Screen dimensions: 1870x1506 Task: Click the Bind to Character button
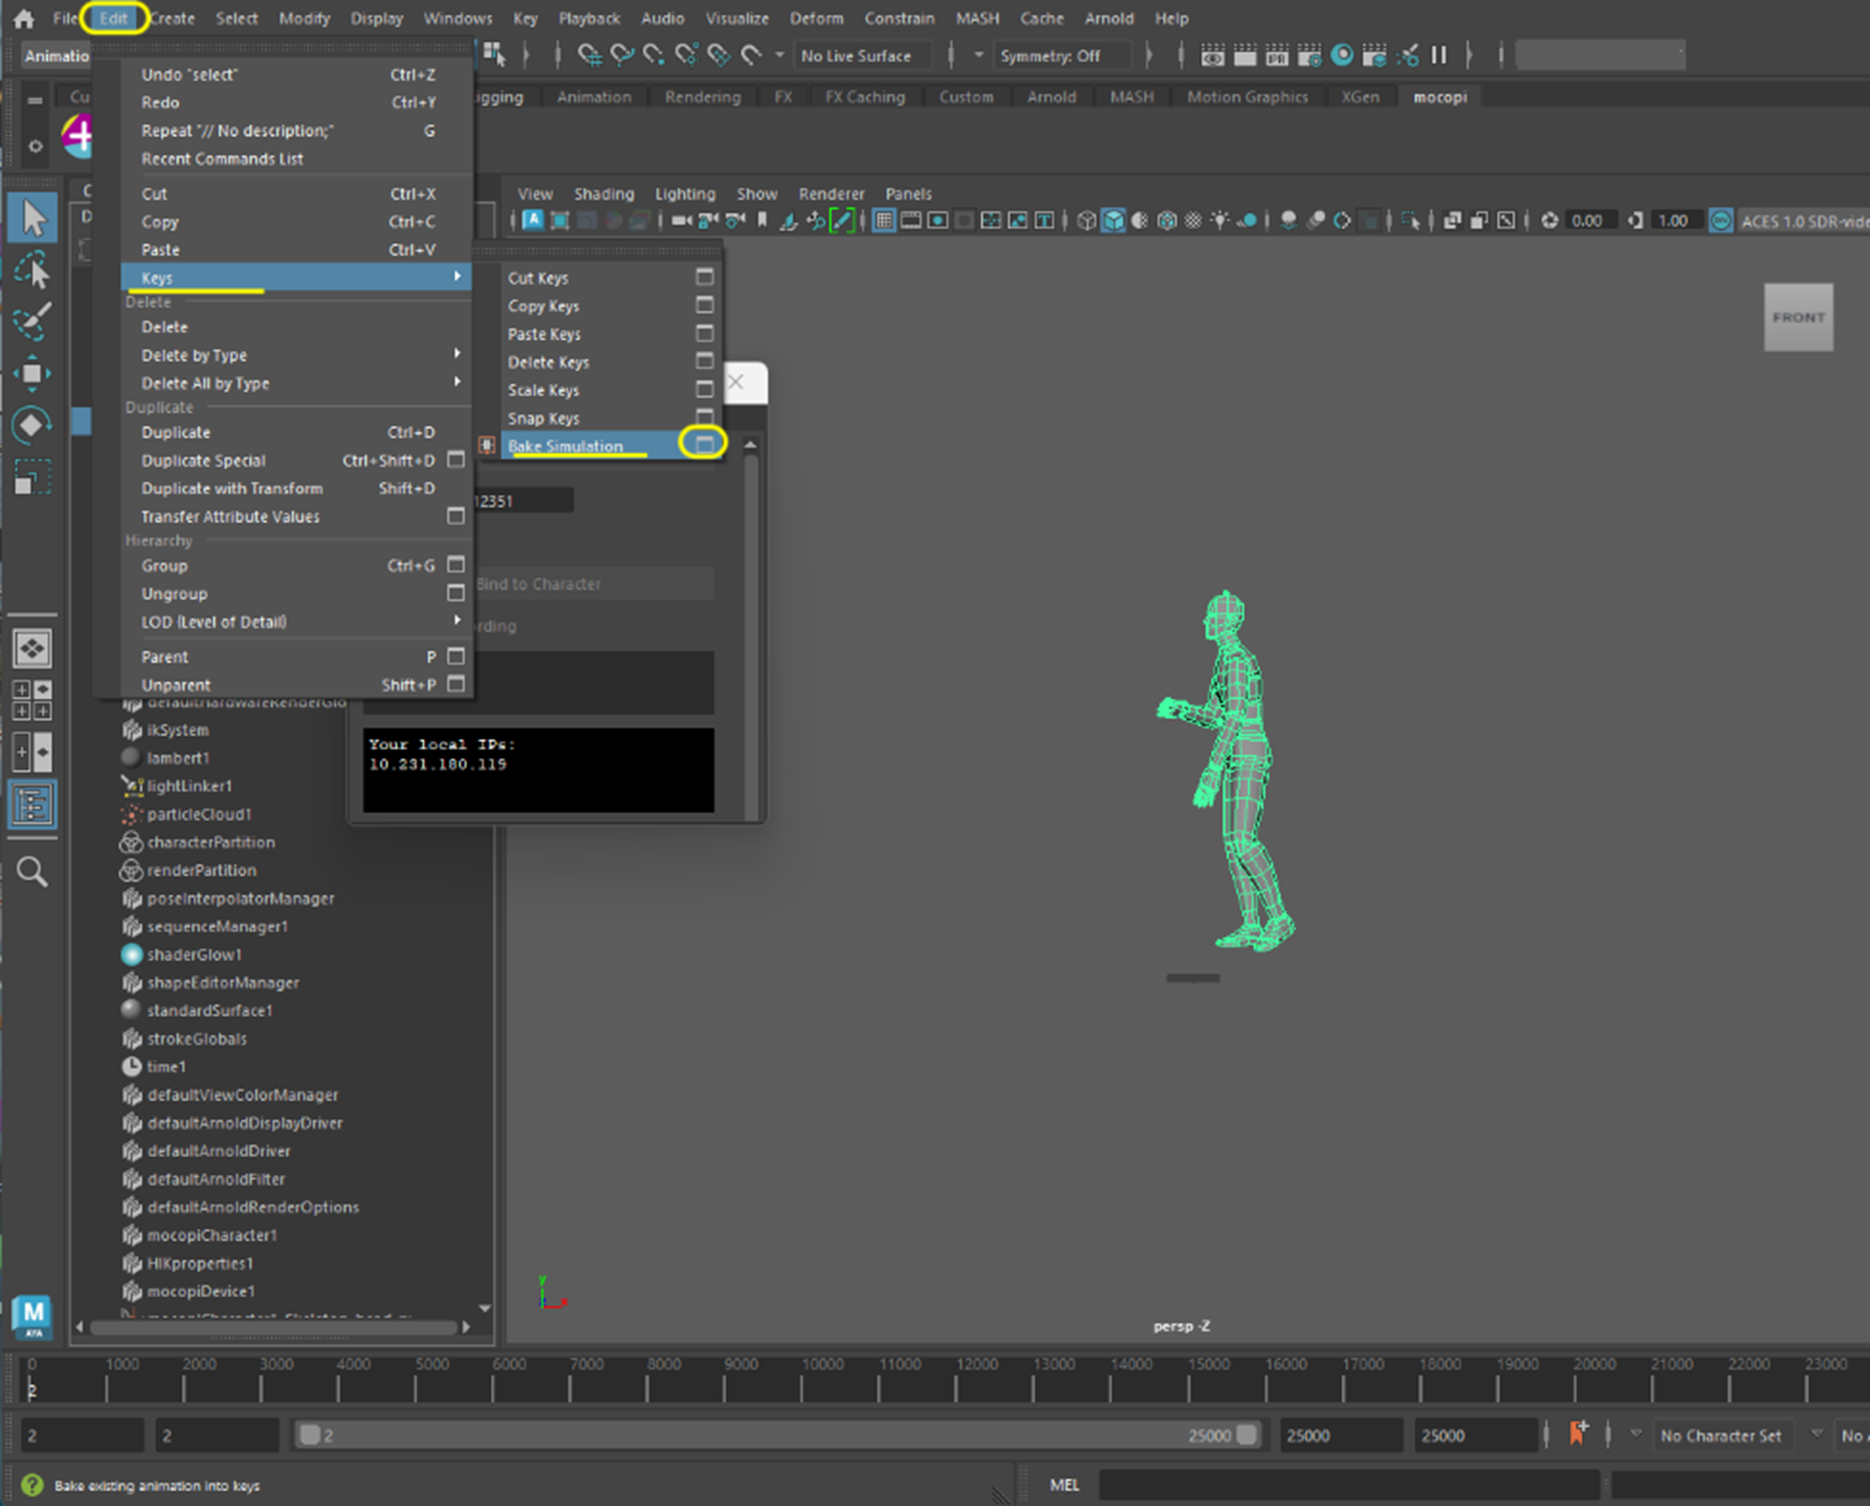point(594,584)
